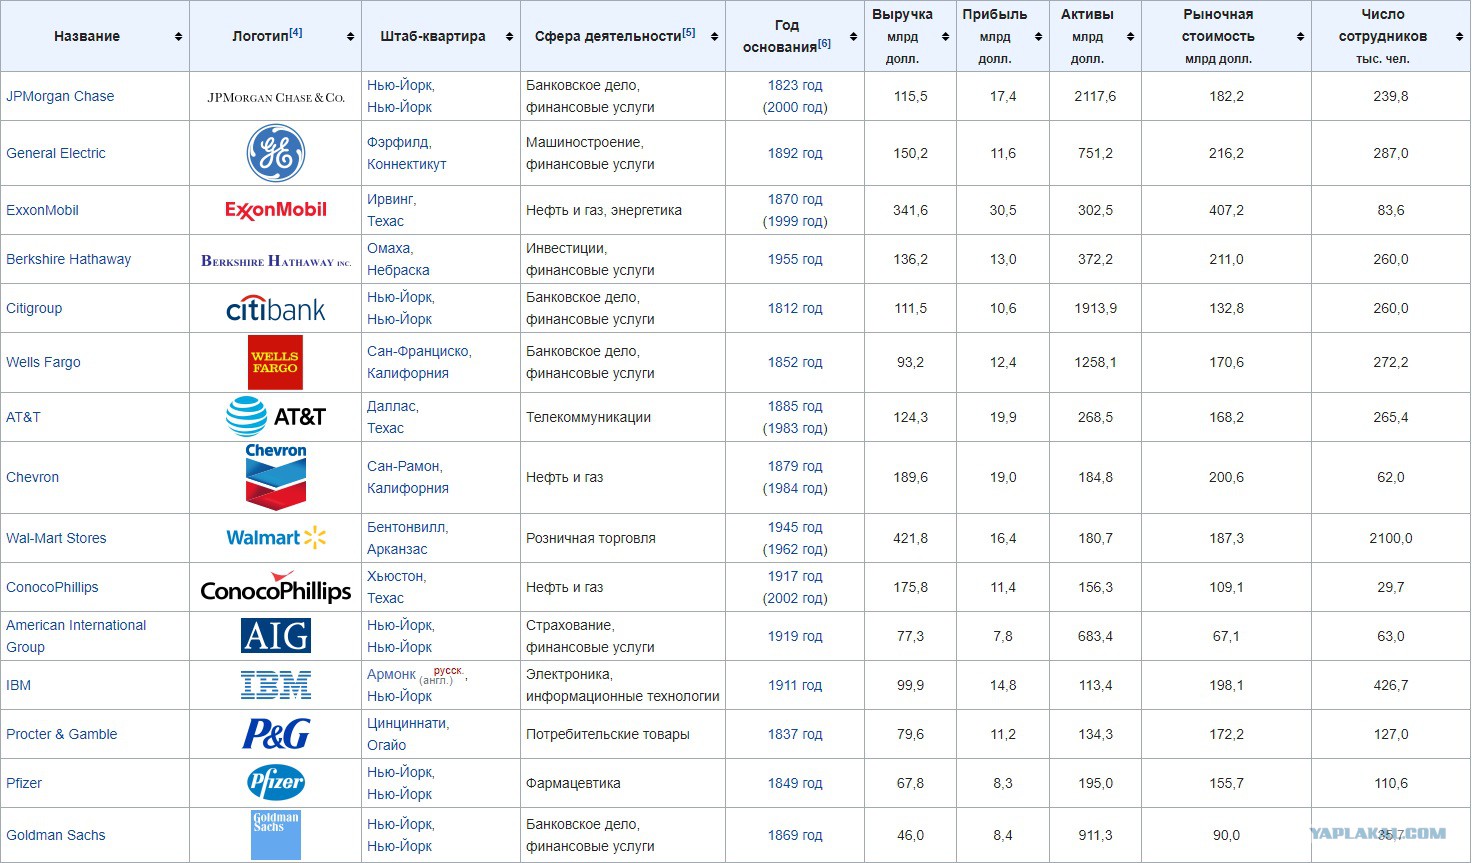This screenshot has height=863, width=1472.
Task: Click the striped IBM logo
Action: click(276, 685)
